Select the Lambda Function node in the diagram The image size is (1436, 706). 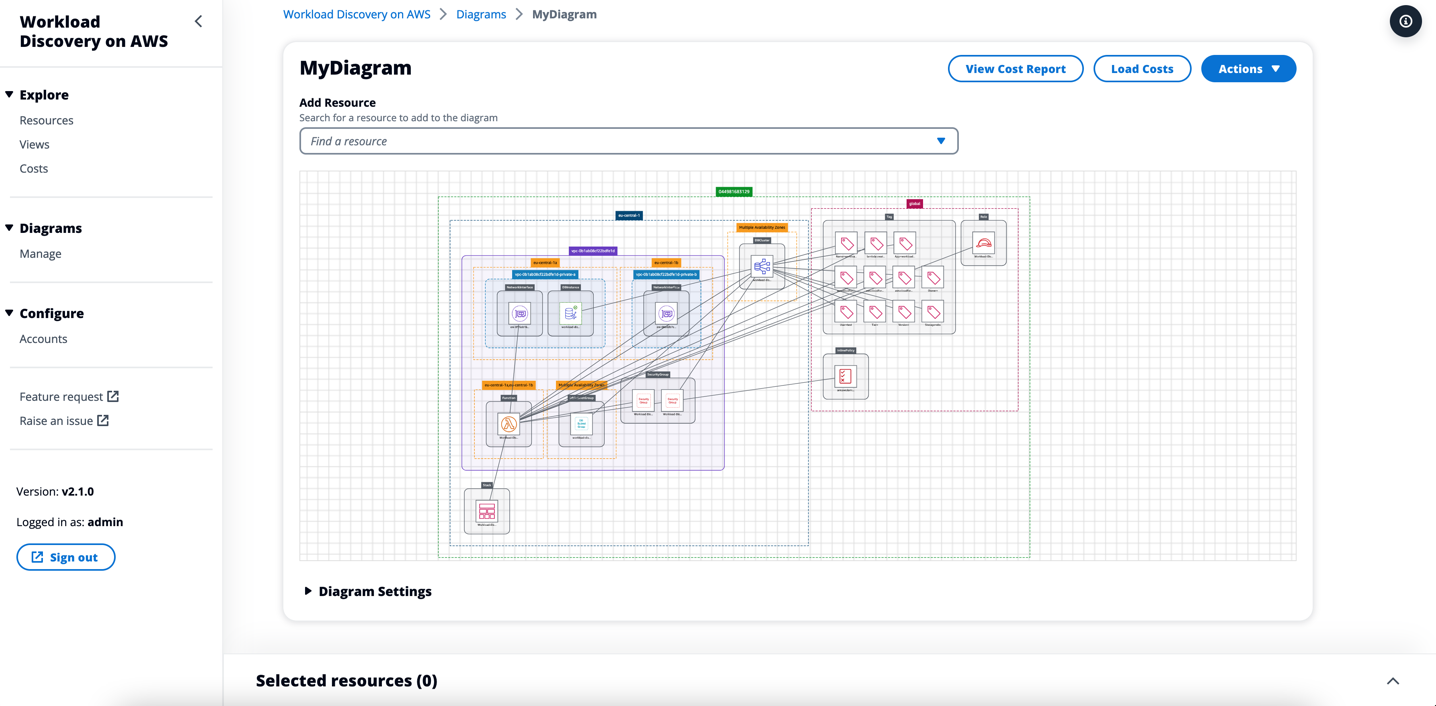pyautogui.click(x=507, y=423)
